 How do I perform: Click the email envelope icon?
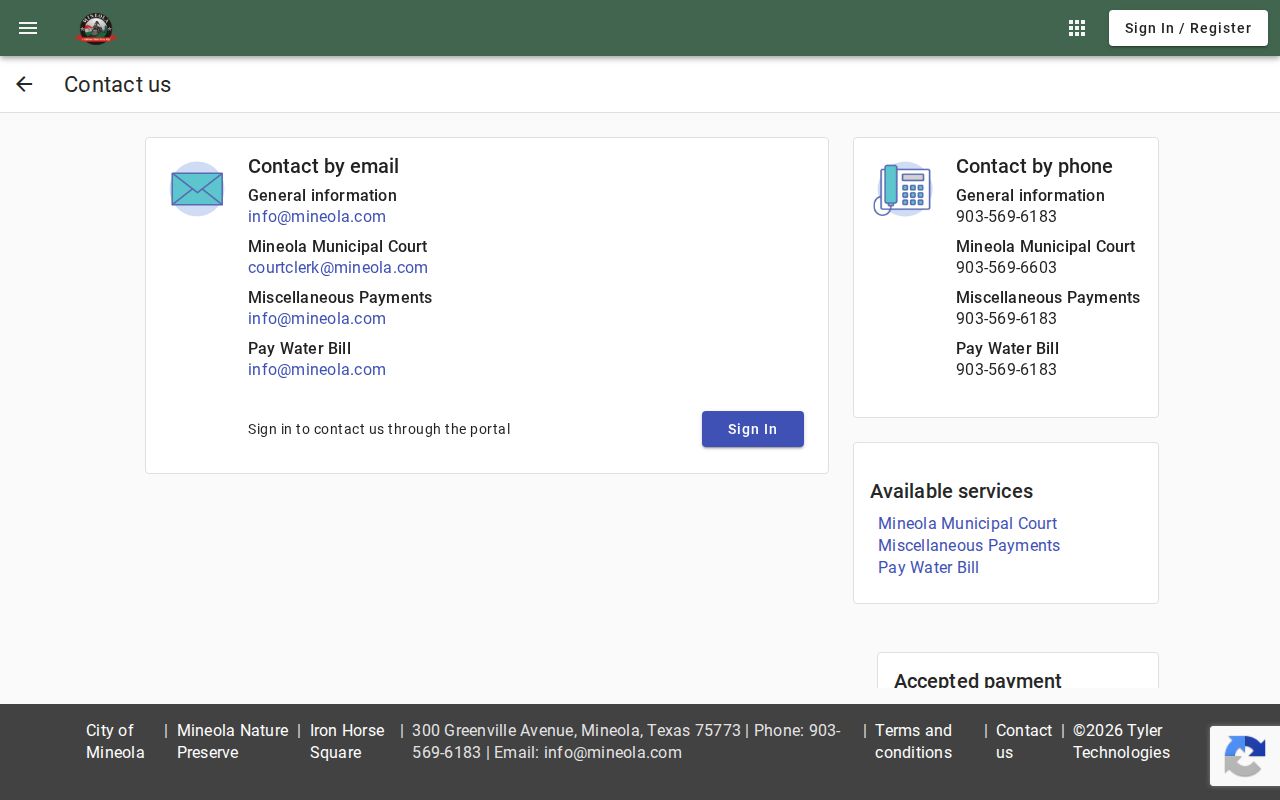(197, 189)
